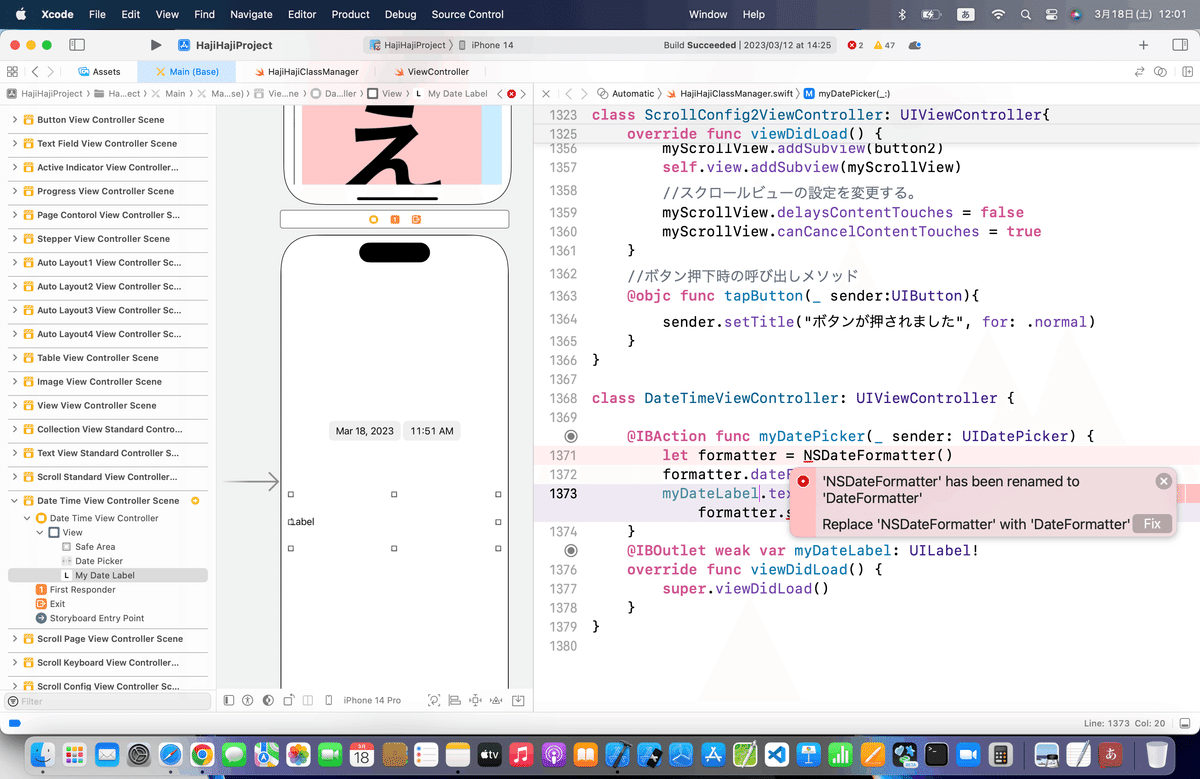This screenshot has height=779, width=1200.
Task: Collapse Date Time View Controller Scene
Action: point(15,501)
